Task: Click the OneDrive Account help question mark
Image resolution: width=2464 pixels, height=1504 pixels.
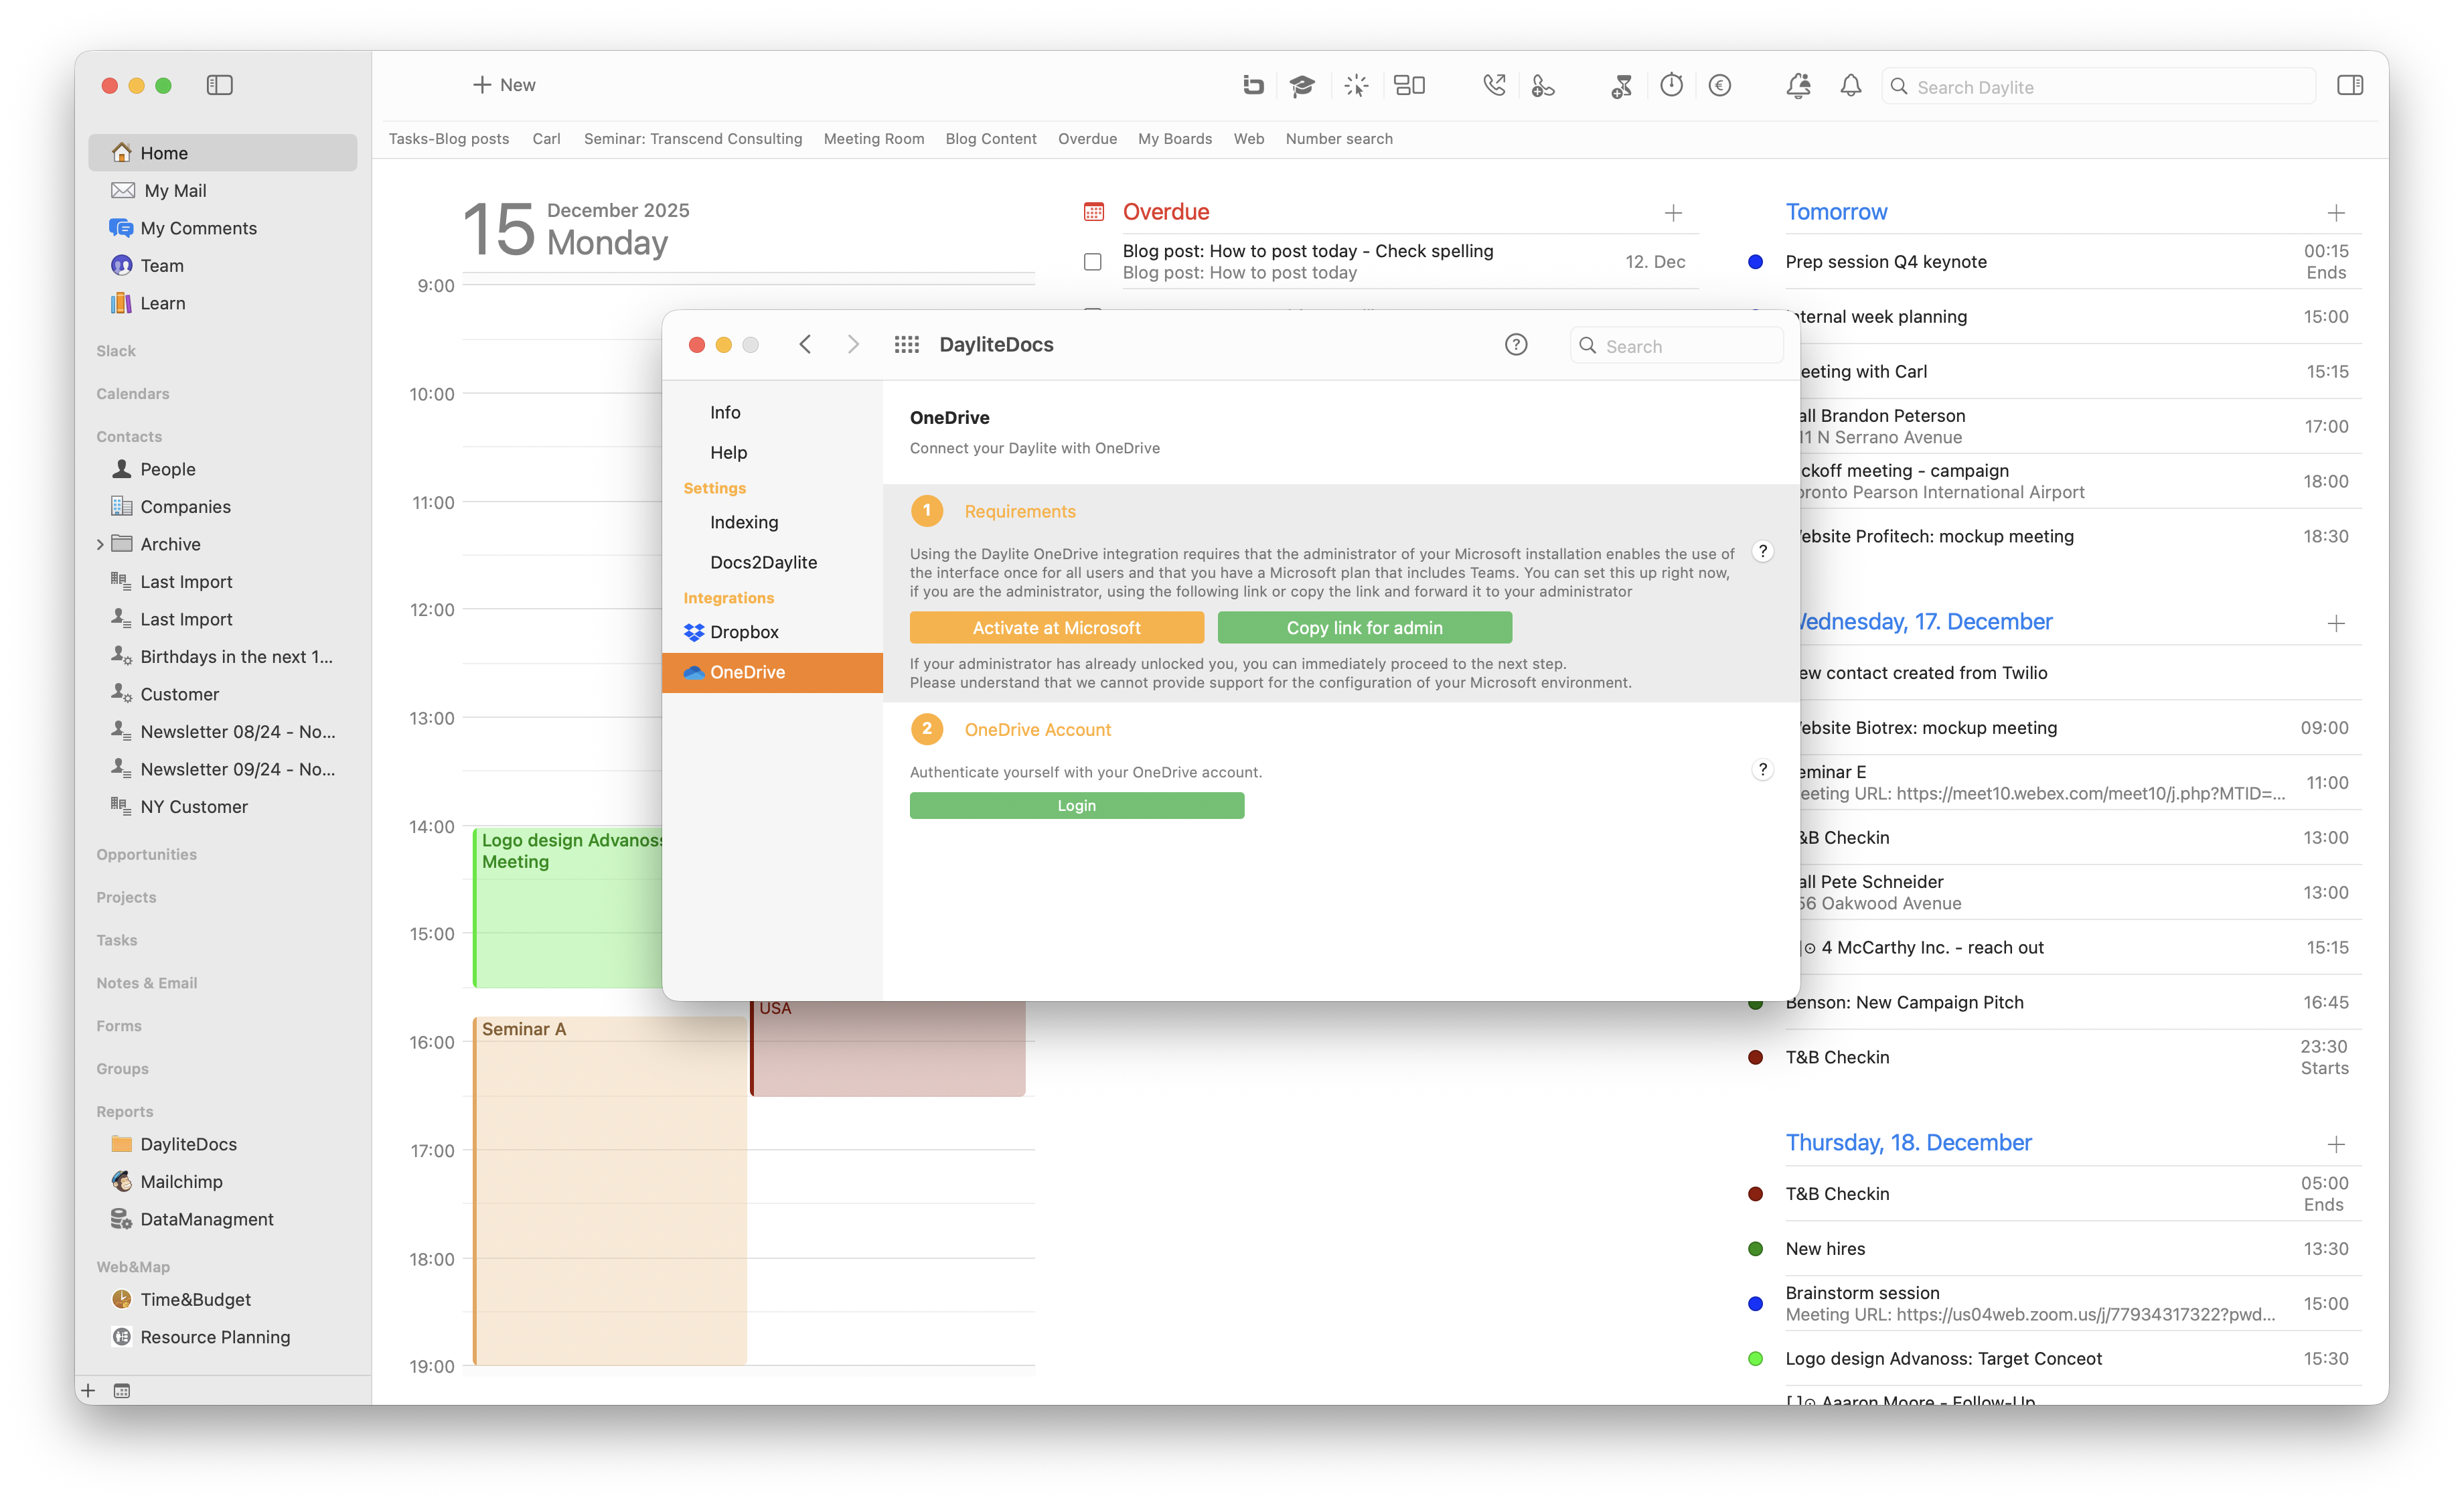Action: [x=1763, y=770]
